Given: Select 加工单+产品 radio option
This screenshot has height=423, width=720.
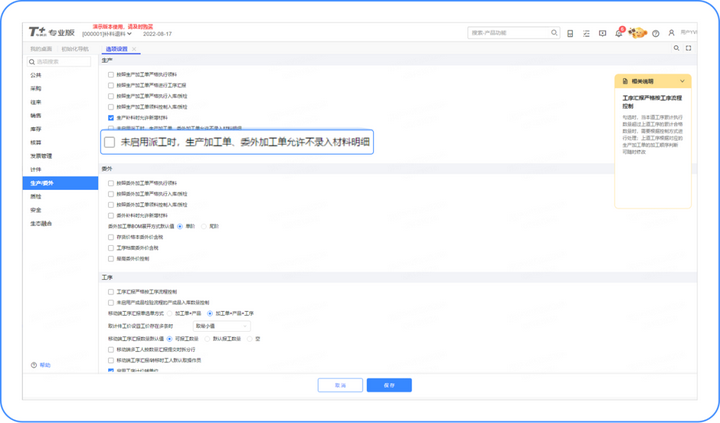Looking at the screenshot, I should pos(169,314).
